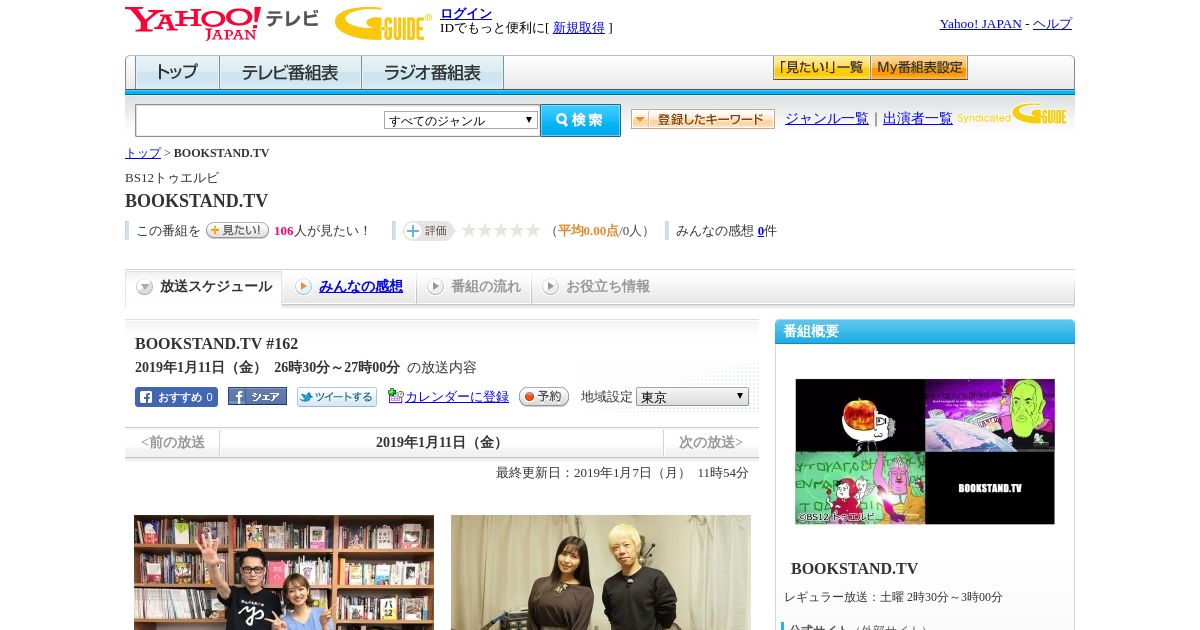Screen dimensions: 1200x630
Task: Click the BOOKSTAND.TV #162 episode title
Action: (216, 343)
